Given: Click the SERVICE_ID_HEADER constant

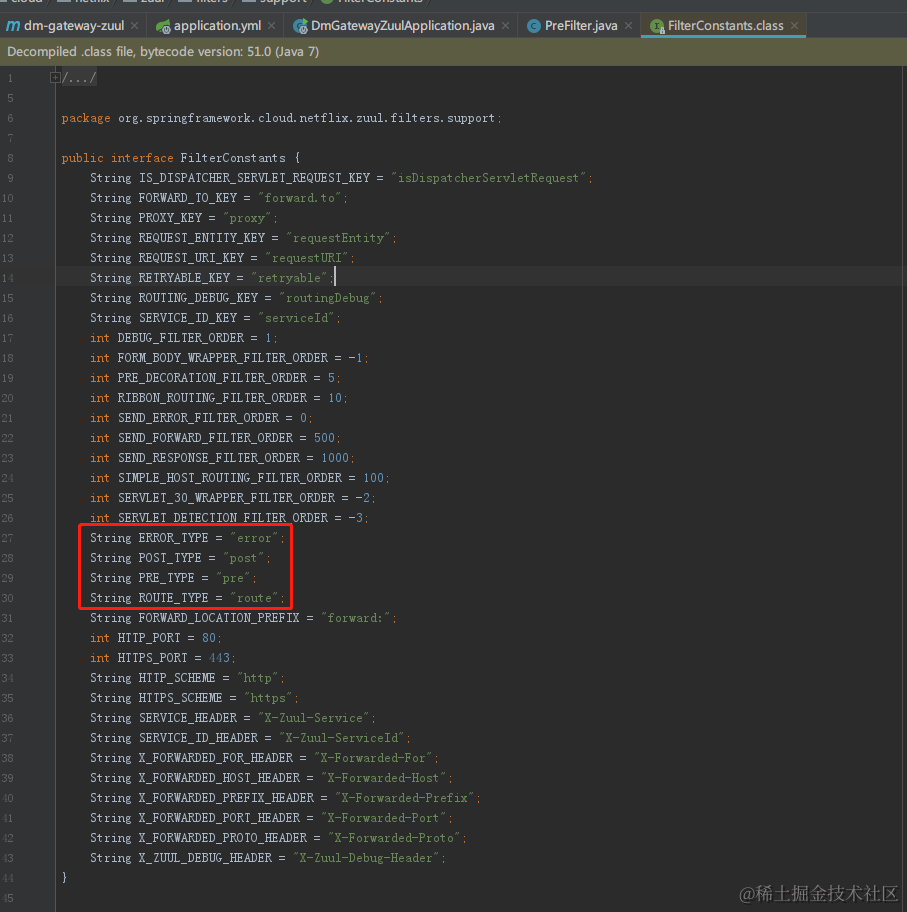Looking at the screenshot, I should tap(198, 738).
